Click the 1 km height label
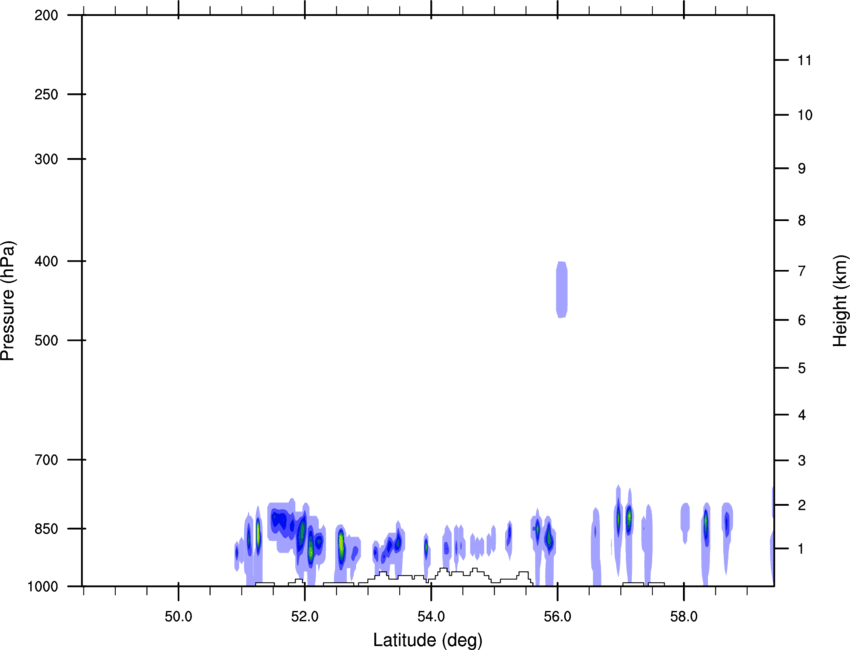850x650 pixels. click(x=801, y=549)
